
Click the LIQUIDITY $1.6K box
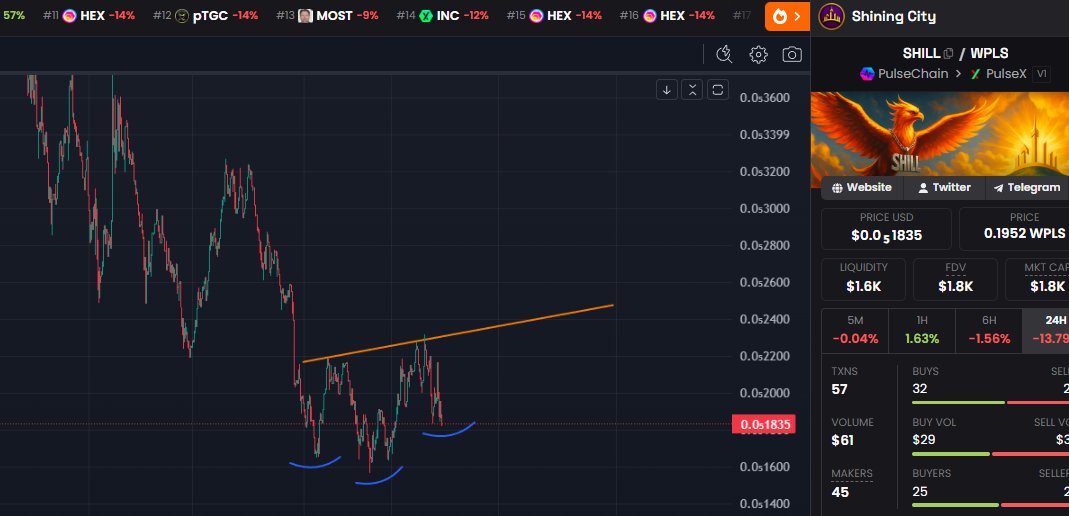coord(864,279)
